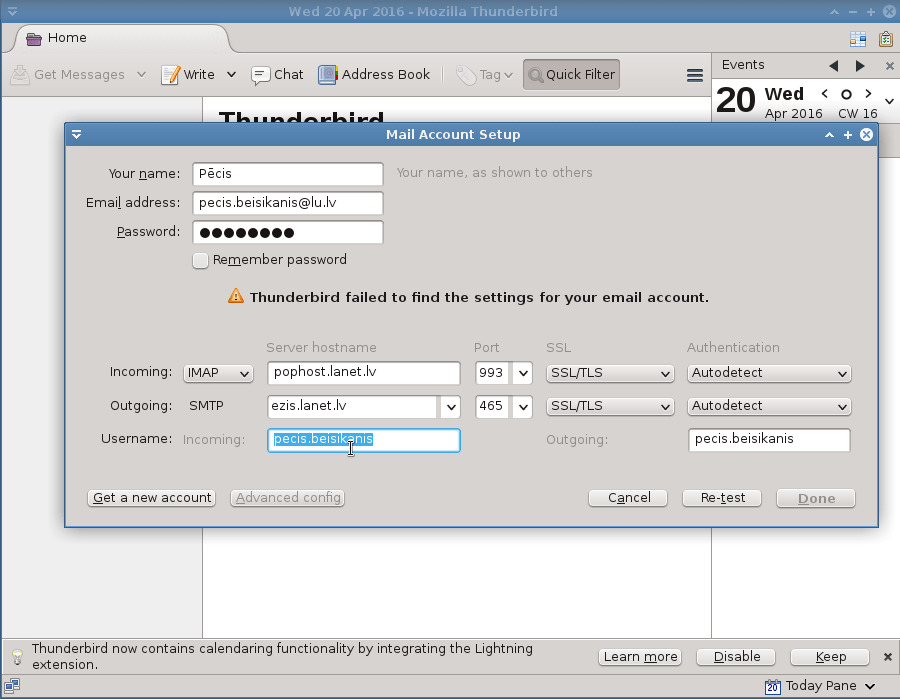Screen dimensions: 900x699
Task: Open incoming Authentication Autodetect dropdown
Action: (769, 373)
